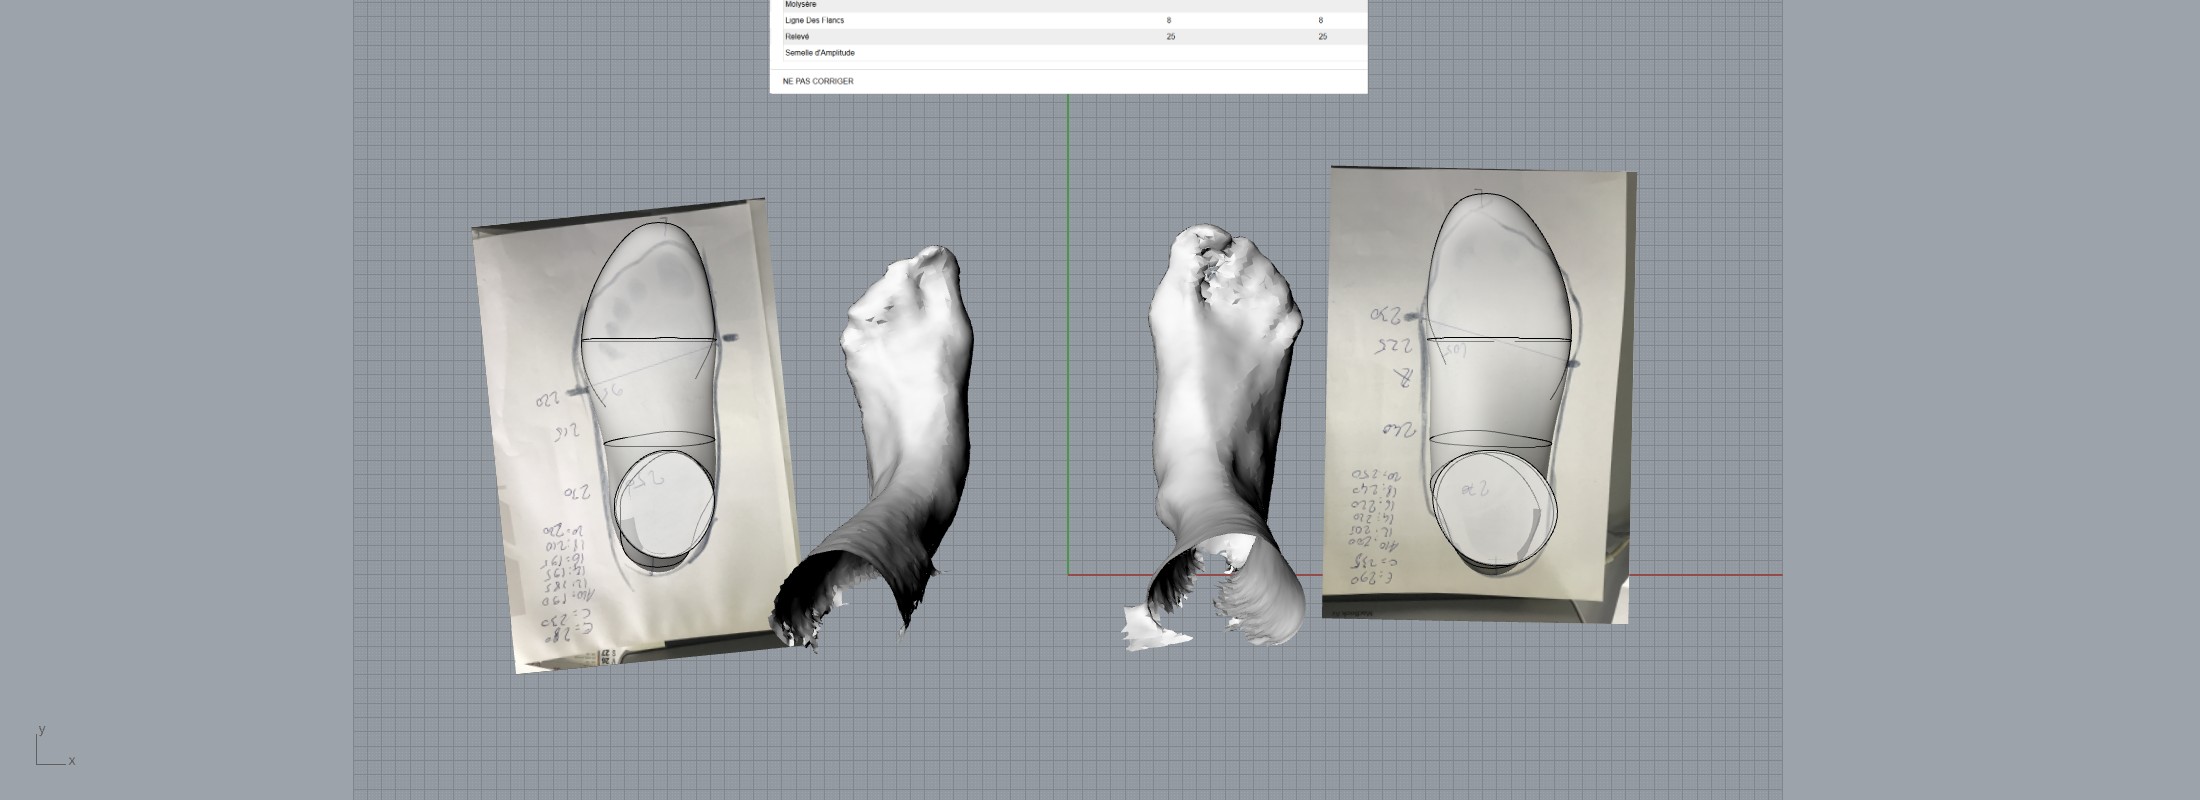
Task: Click the Semelle d'Amplitude row
Action: pos(820,53)
